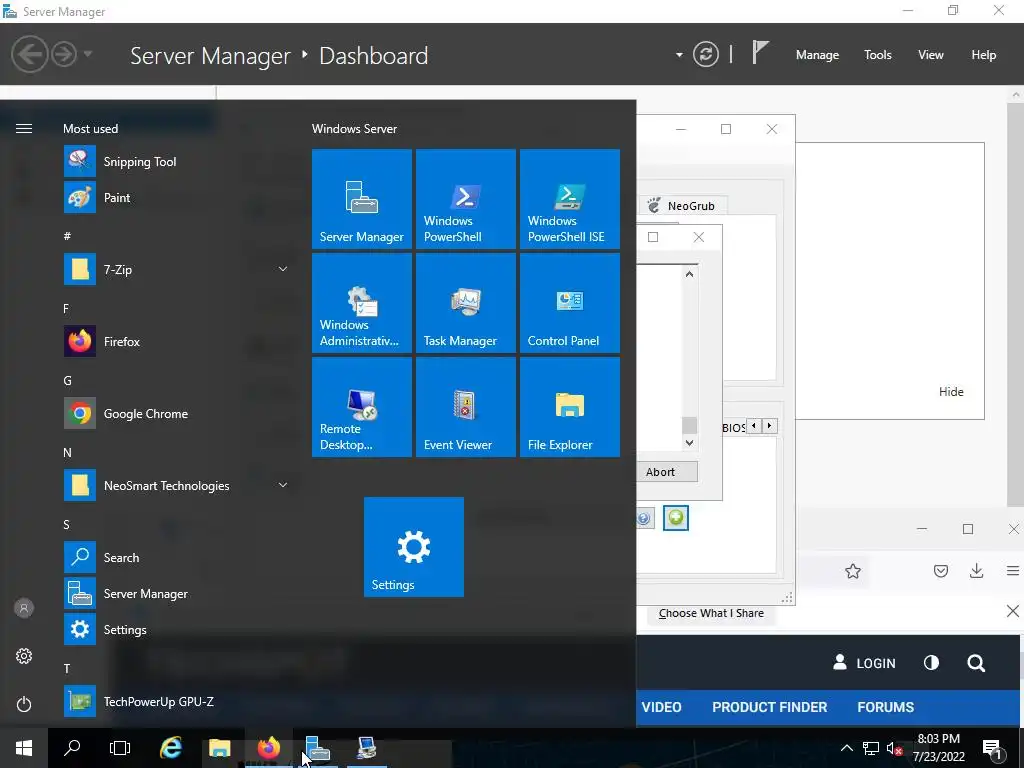Image resolution: width=1024 pixels, height=768 pixels.
Task: Open Task View on the taskbar
Action: coord(120,748)
